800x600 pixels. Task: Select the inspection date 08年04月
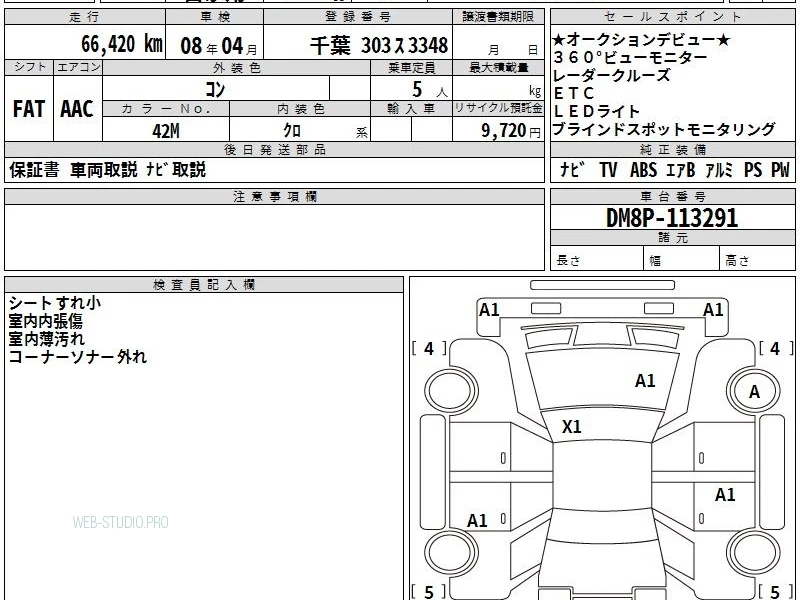(x=219, y=46)
